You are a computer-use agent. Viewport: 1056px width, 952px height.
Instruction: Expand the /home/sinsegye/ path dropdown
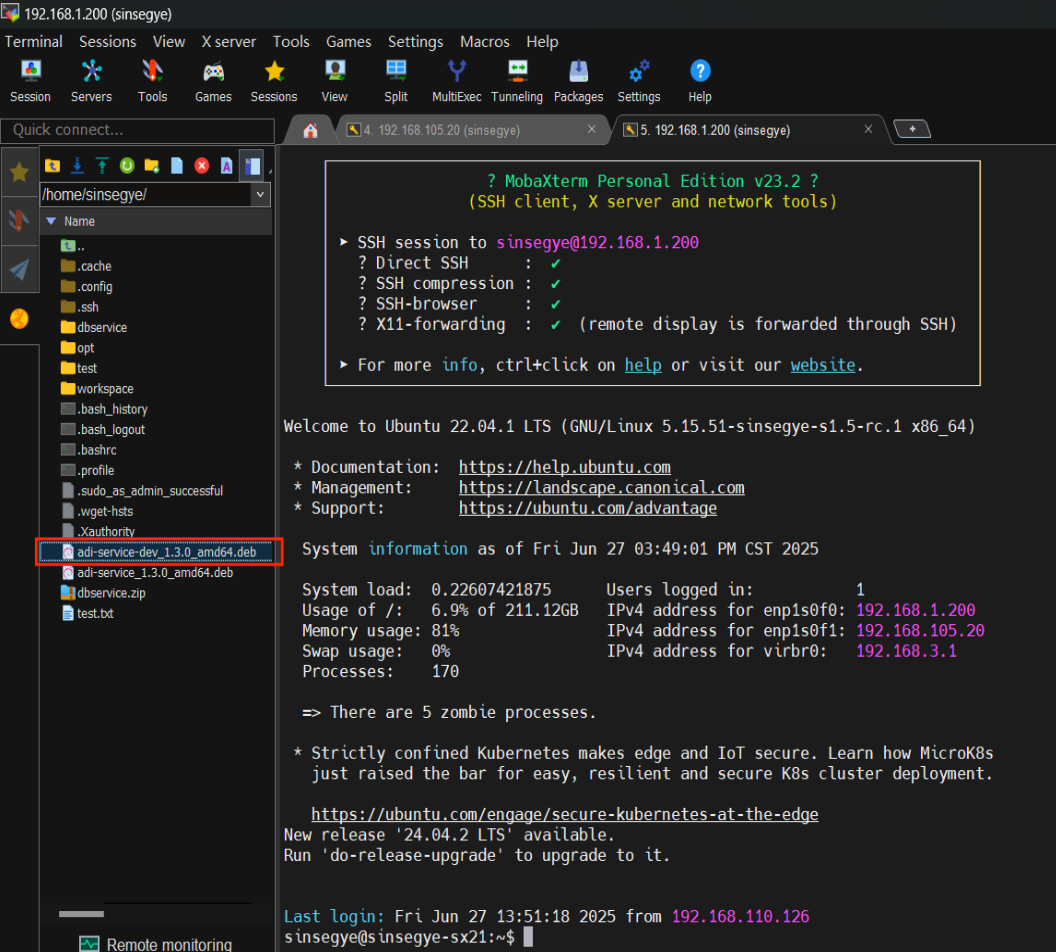pos(261,195)
